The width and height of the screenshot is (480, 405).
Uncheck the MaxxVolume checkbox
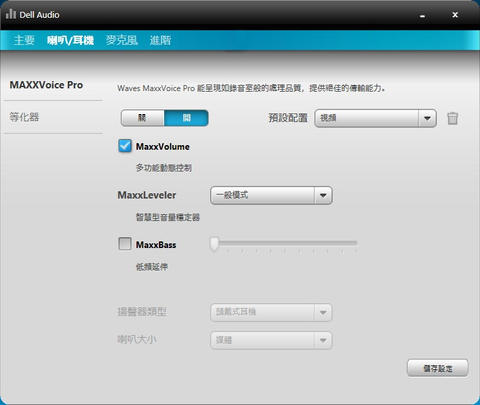125,146
